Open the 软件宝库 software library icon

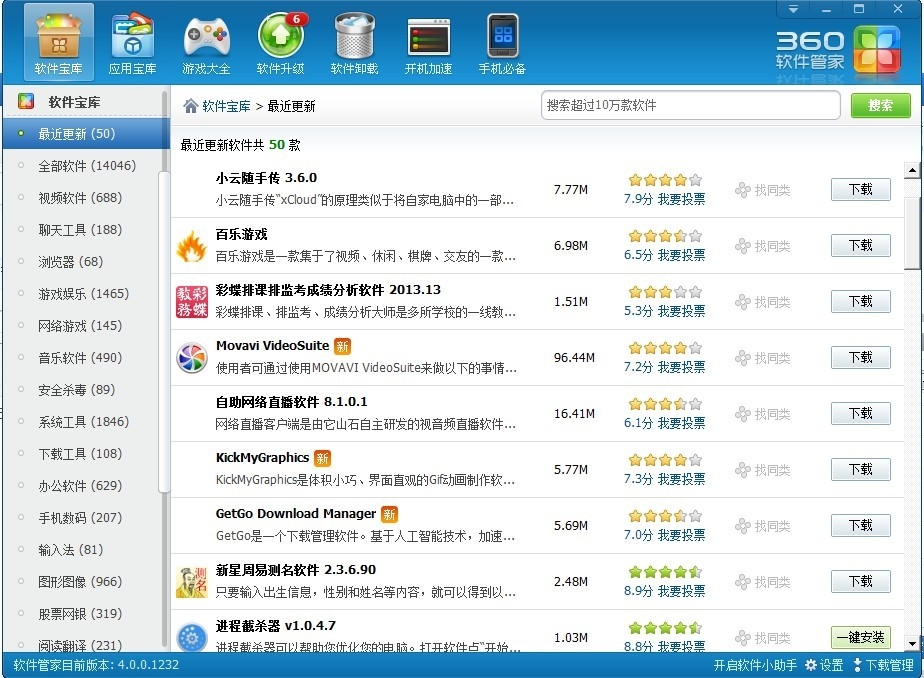58,36
